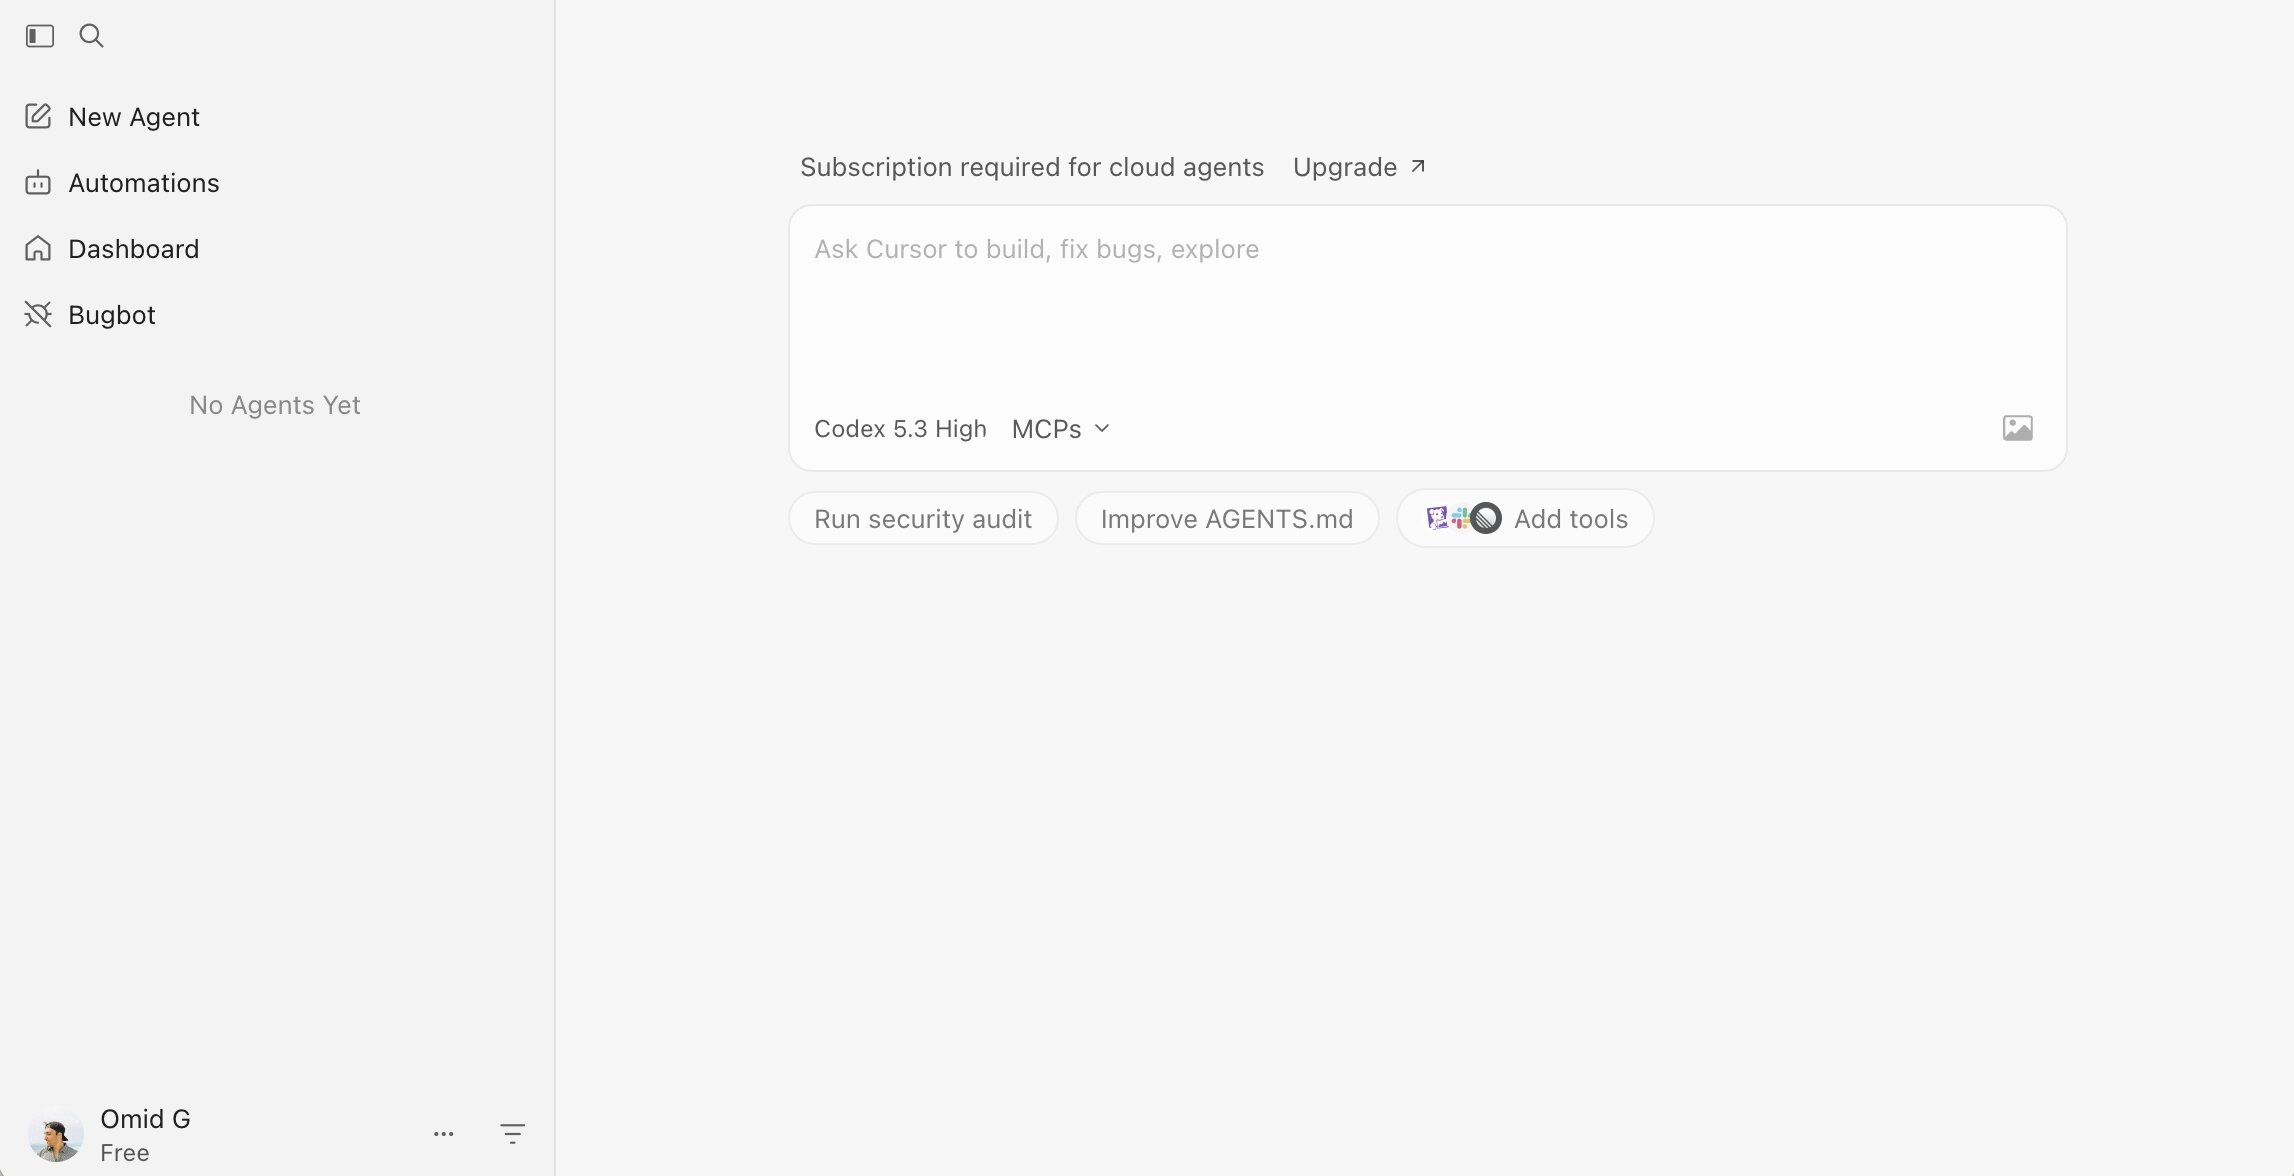This screenshot has width=2294, height=1176.
Task: Click the Linear icon on Add tools
Action: click(1487, 518)
